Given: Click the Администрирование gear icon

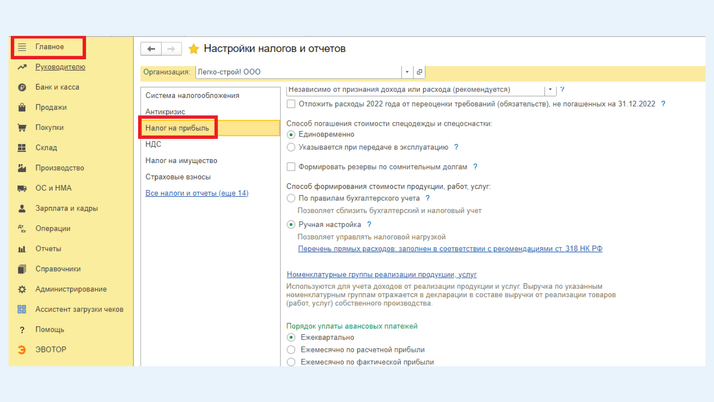Looking at the screenshot, I should tap(22, 289).
